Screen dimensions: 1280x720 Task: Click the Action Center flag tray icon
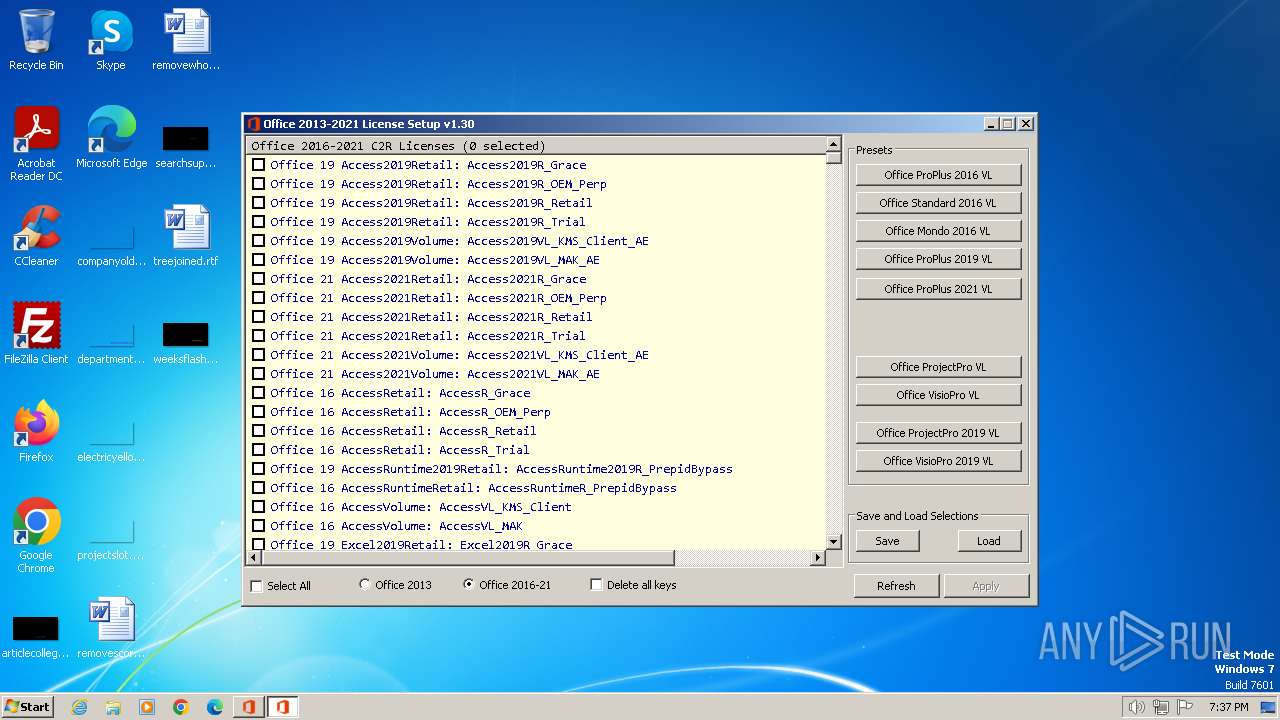pos(1185,707)
